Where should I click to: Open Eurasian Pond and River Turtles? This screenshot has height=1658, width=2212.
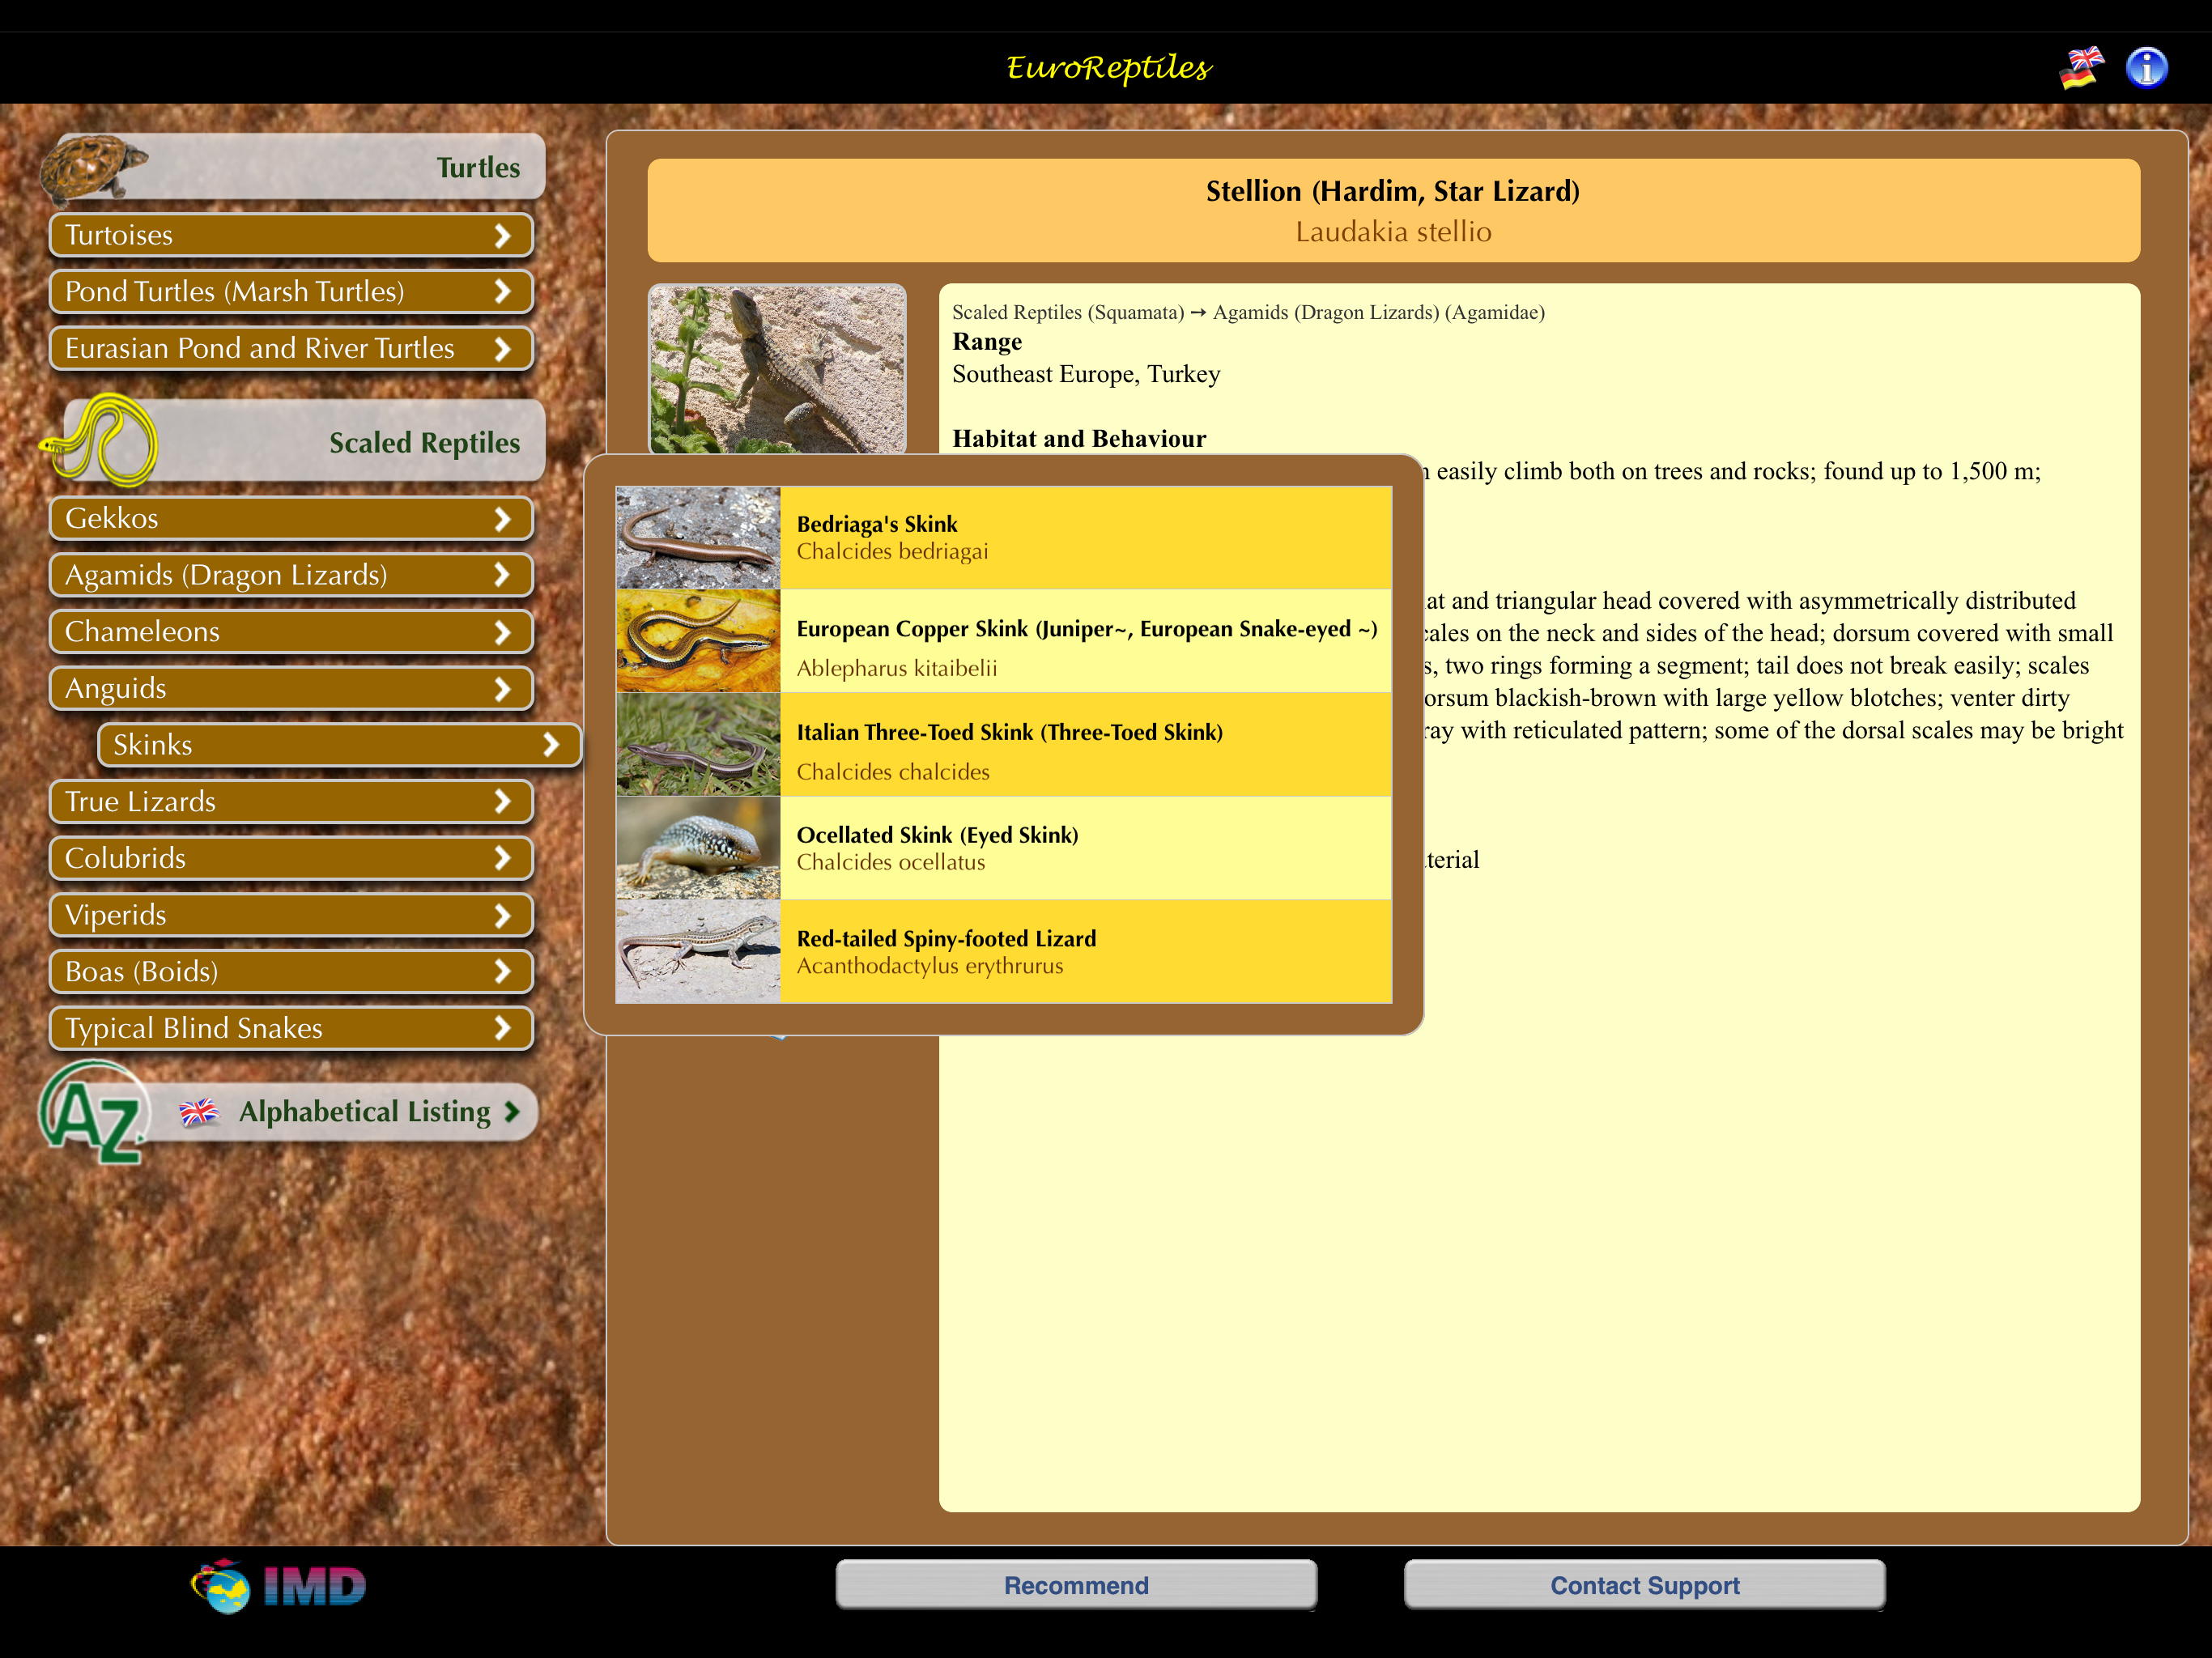pos(291,348)
